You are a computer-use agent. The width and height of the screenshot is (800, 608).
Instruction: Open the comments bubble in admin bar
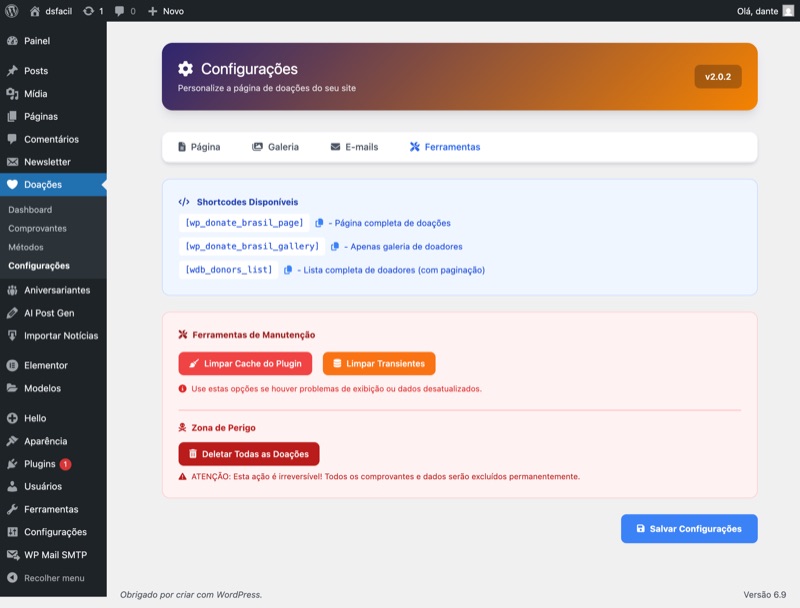point(125,11)
